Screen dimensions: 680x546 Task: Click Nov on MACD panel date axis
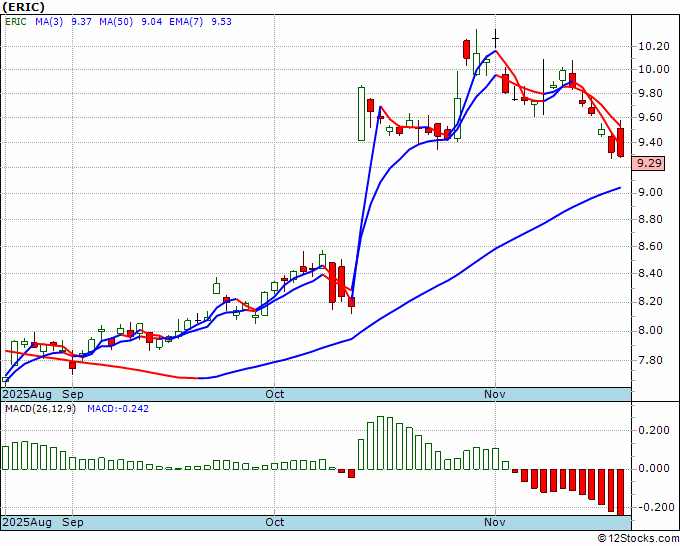click(x=495, y=522)
